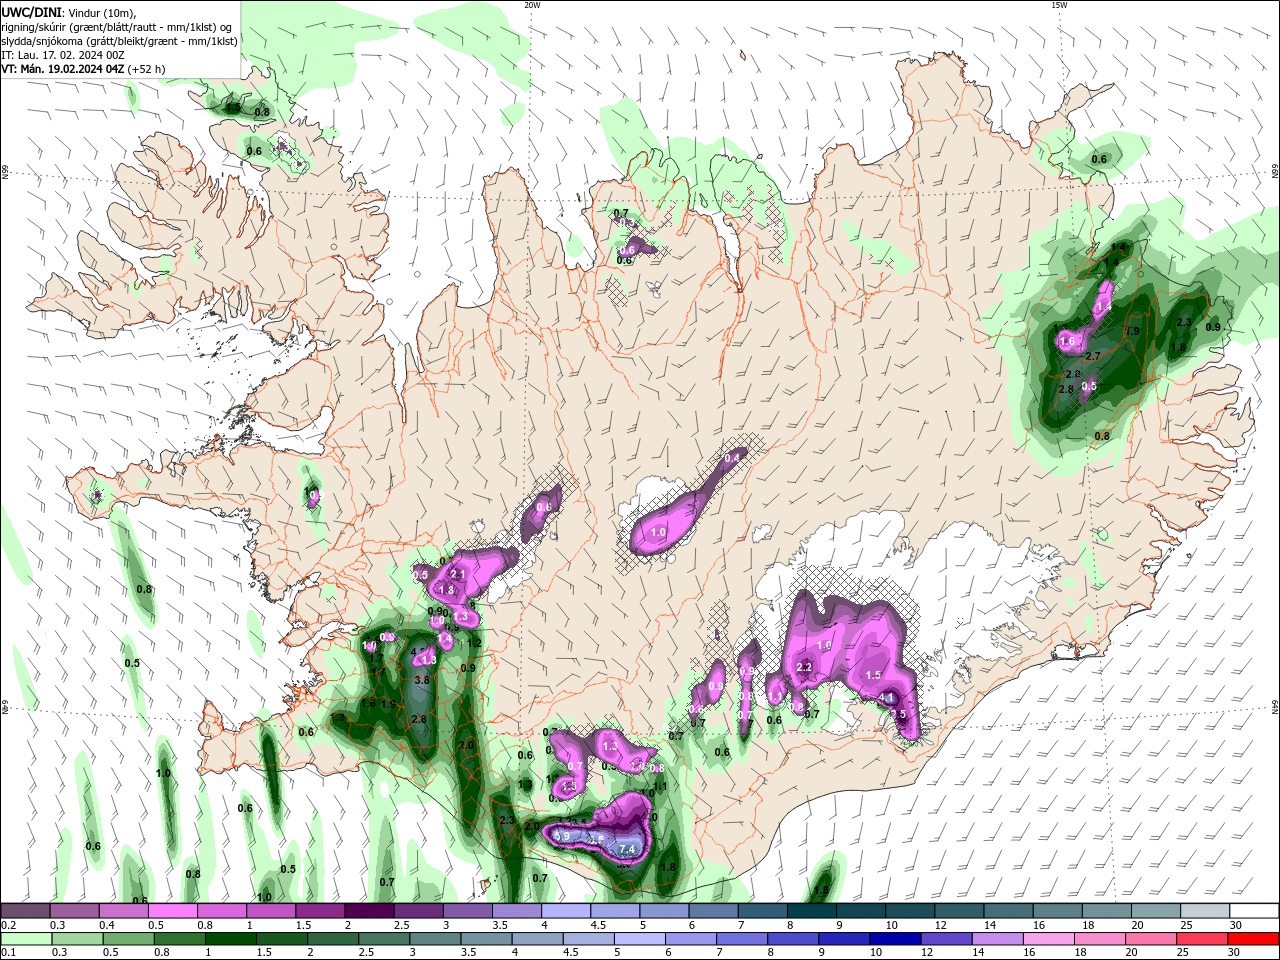Select the dark mauve snow swatch right of 0.2
Image resolution: width=1280 pixels, height=960 pixels.
coord(25,911)
